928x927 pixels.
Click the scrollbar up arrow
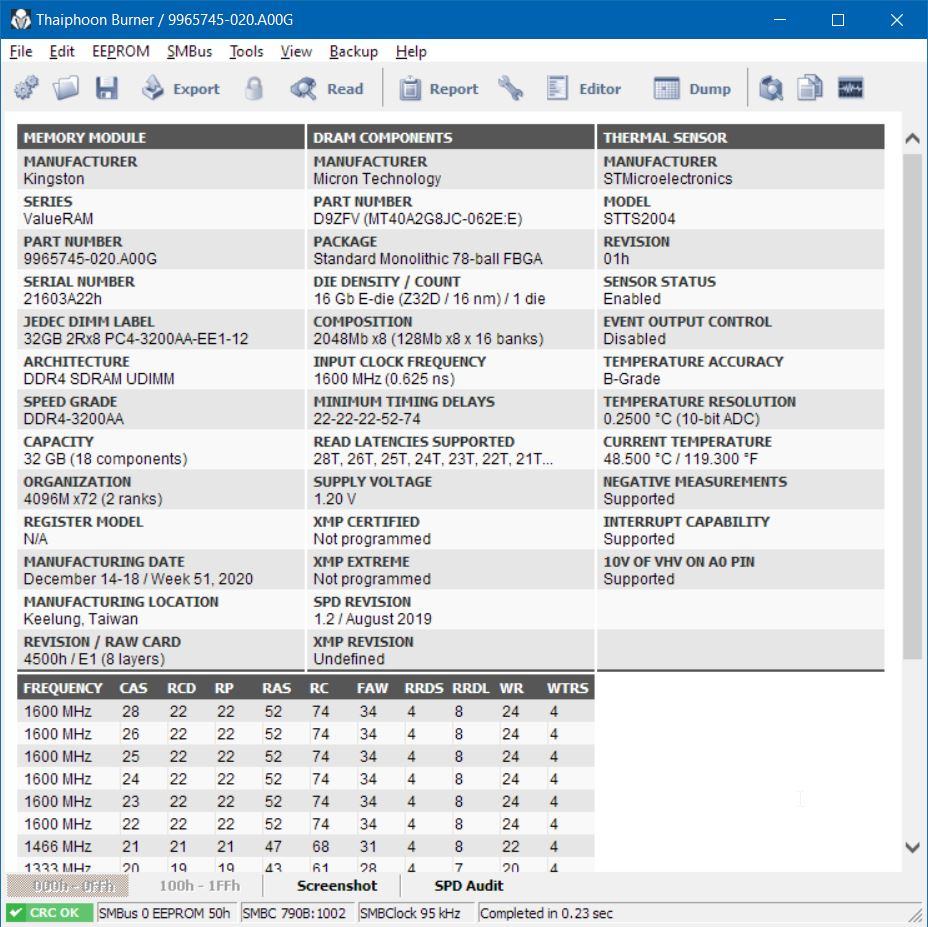click(913, 139)
